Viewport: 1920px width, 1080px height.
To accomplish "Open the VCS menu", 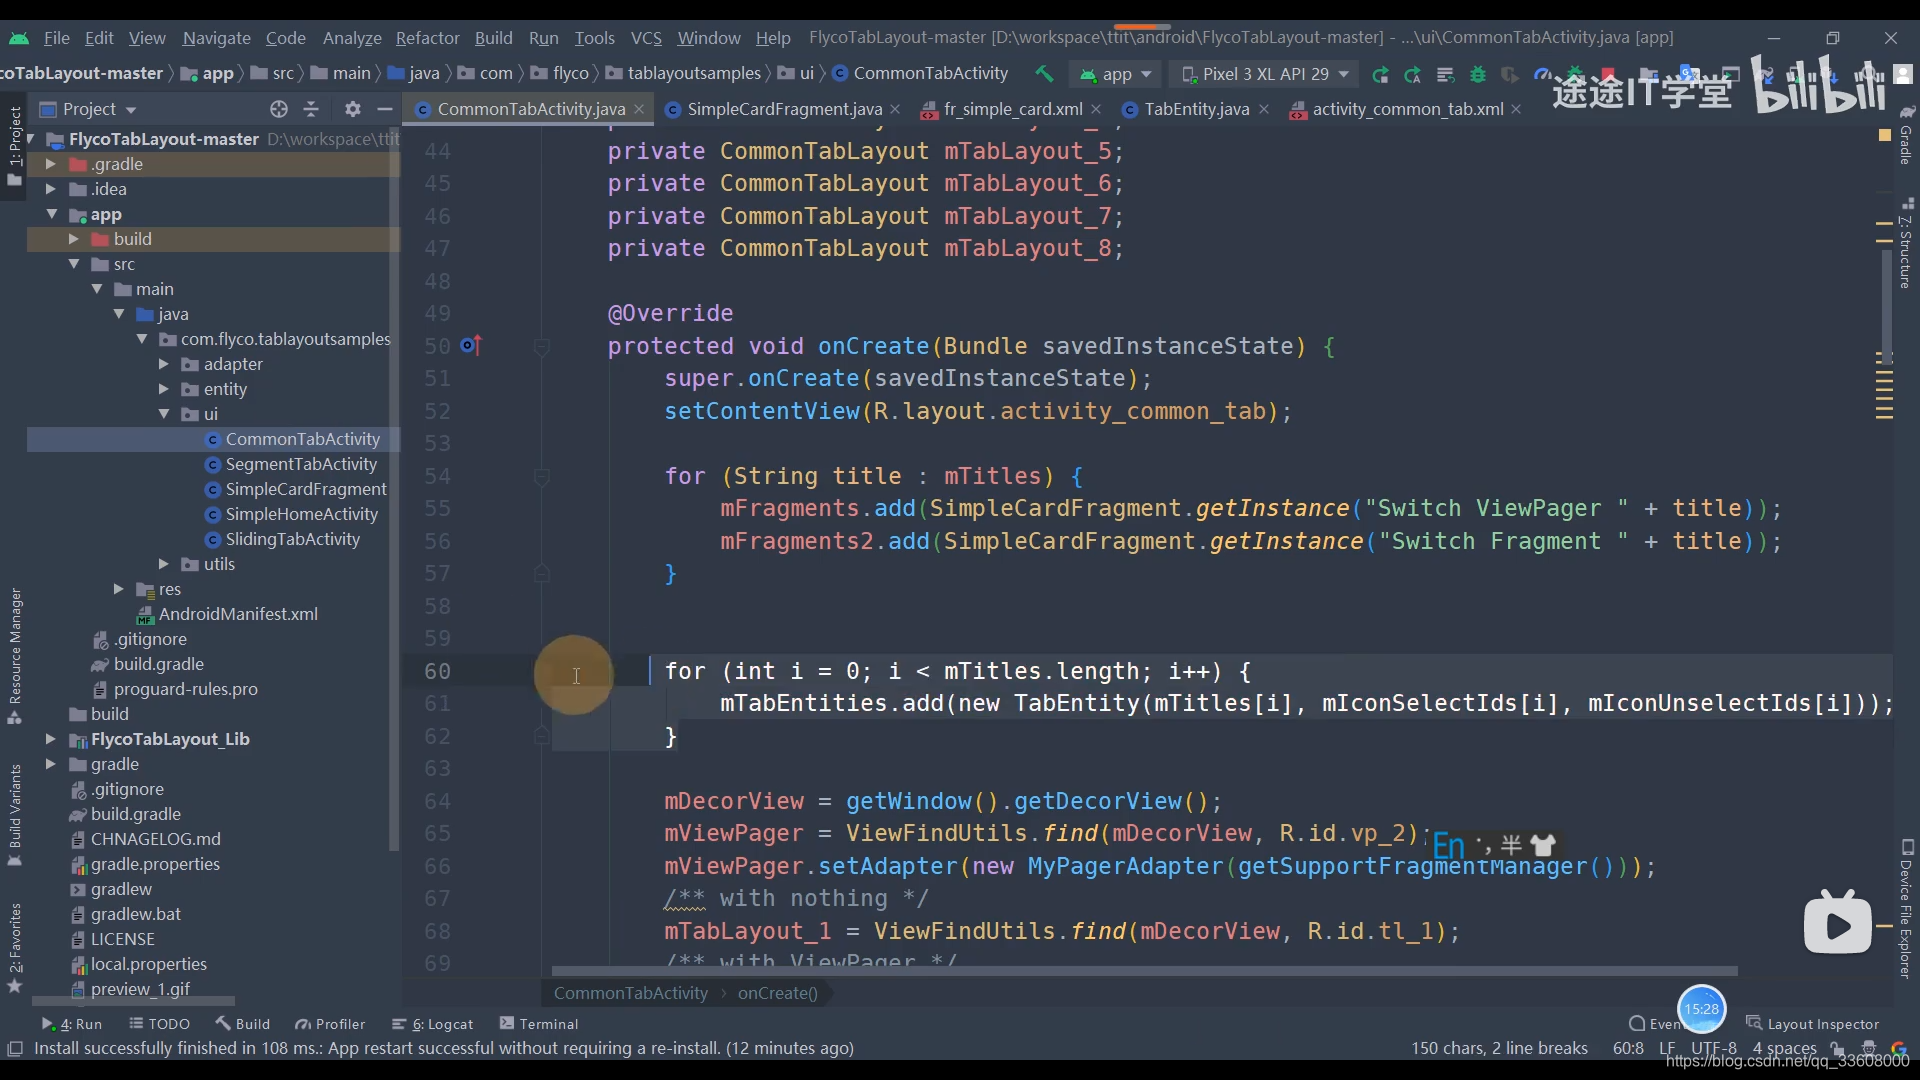I will (646, 38).
